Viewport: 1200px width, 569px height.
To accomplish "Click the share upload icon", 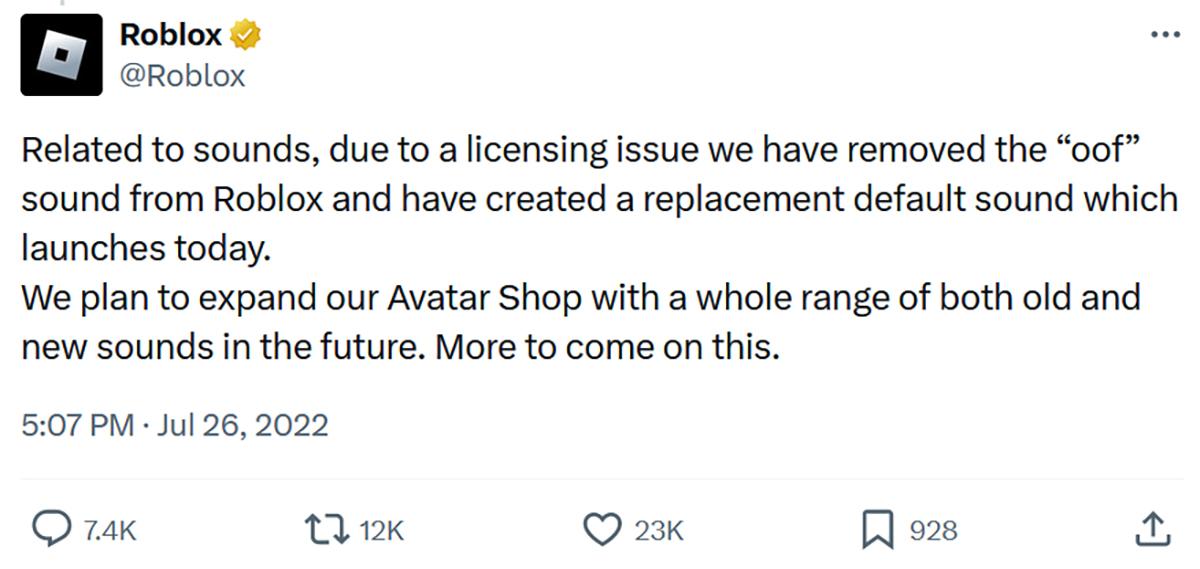I will [x=1153, y=530].
